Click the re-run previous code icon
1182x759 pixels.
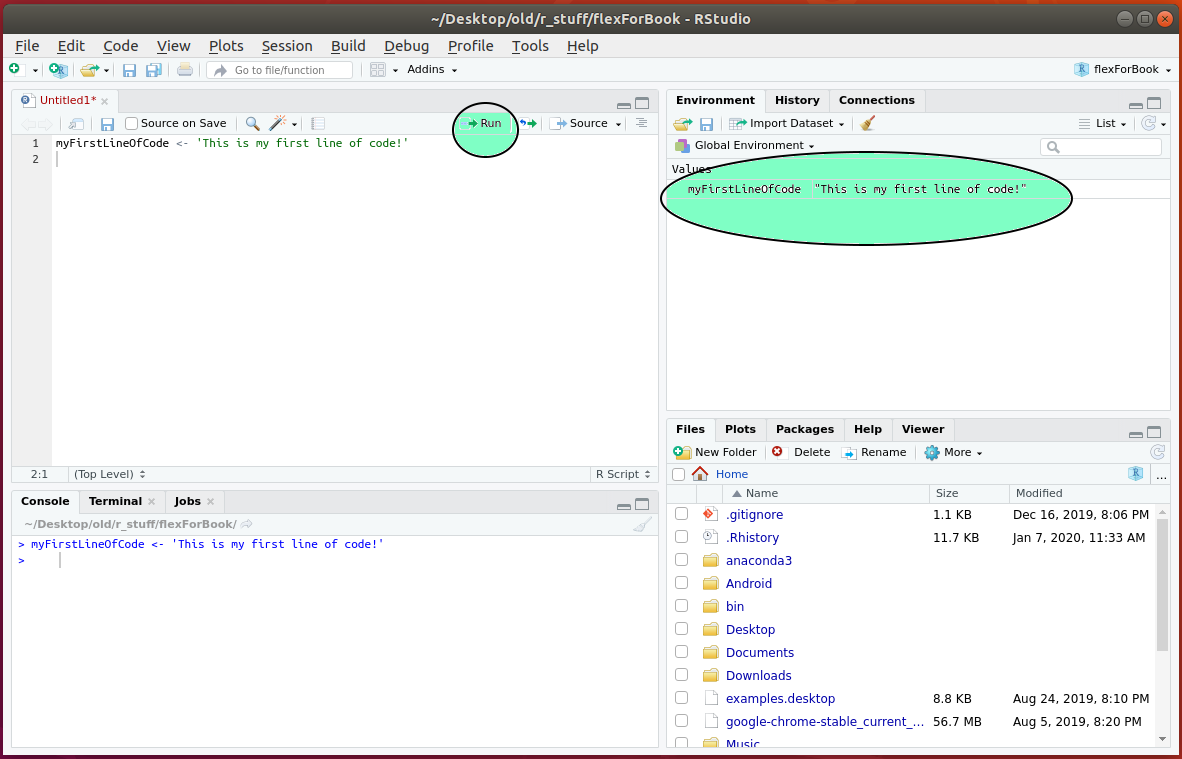coord(527,123)
